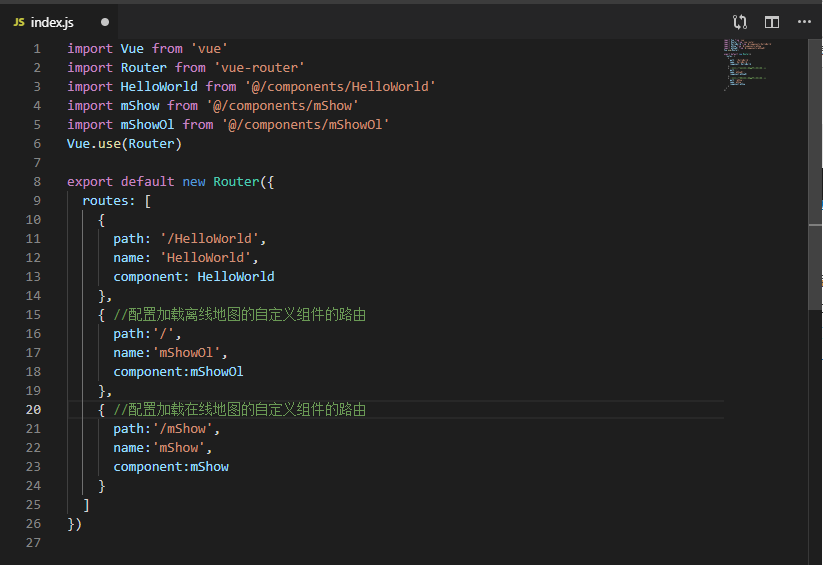Click the unsaved dot on index.js tab

tap(105, 22)
